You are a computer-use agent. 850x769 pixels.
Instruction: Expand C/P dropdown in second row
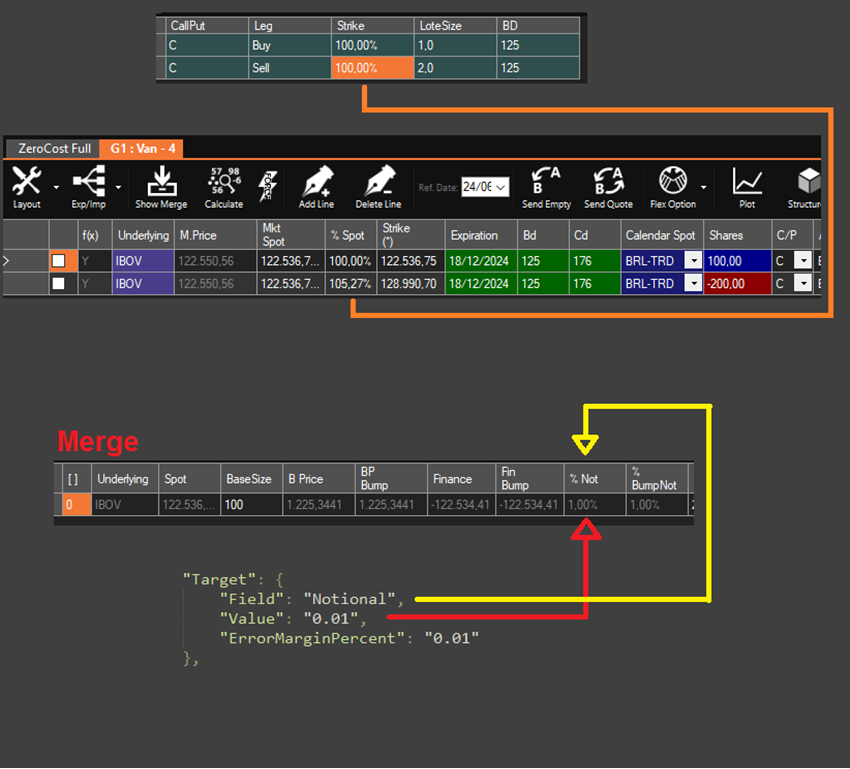(x=801, y=284)
